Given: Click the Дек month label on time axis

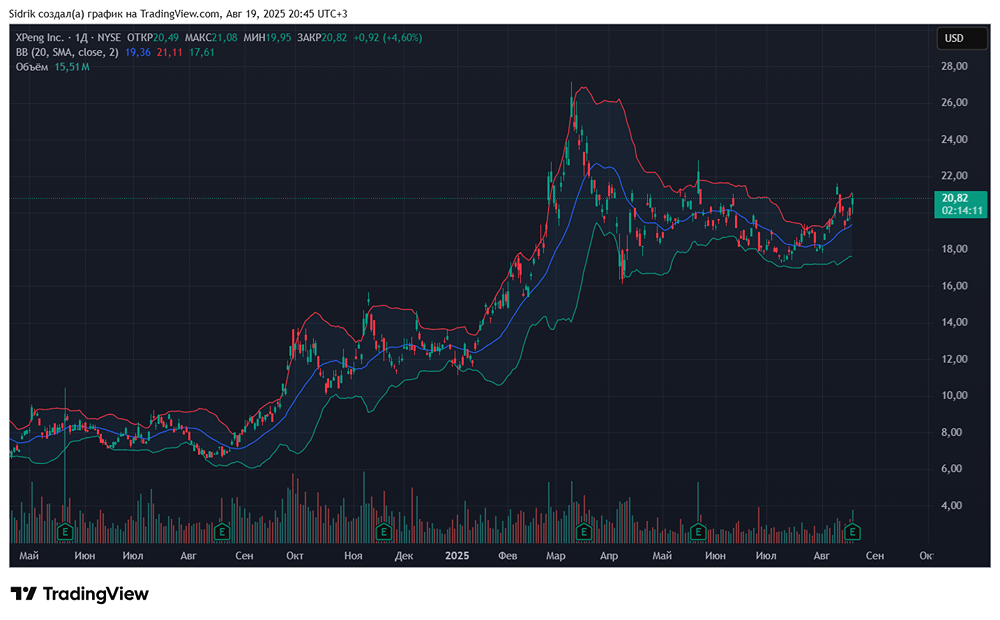Looking at the screenshot, I should point(404,556).
